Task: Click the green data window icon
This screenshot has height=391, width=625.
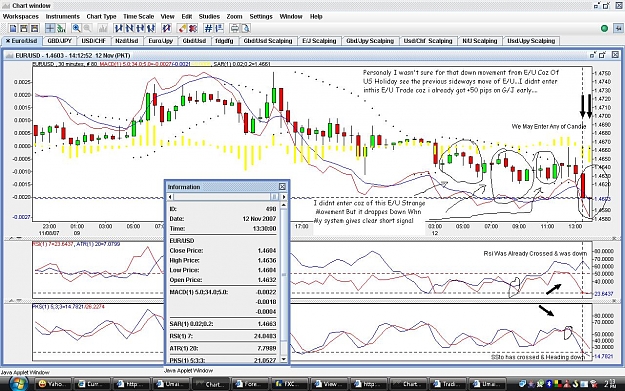Action: click(x=61, y=28)
